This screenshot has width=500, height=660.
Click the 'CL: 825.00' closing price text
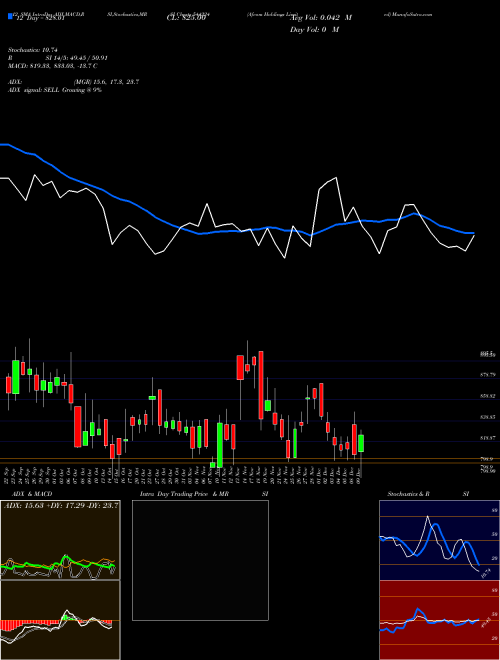tap(186, 18)
